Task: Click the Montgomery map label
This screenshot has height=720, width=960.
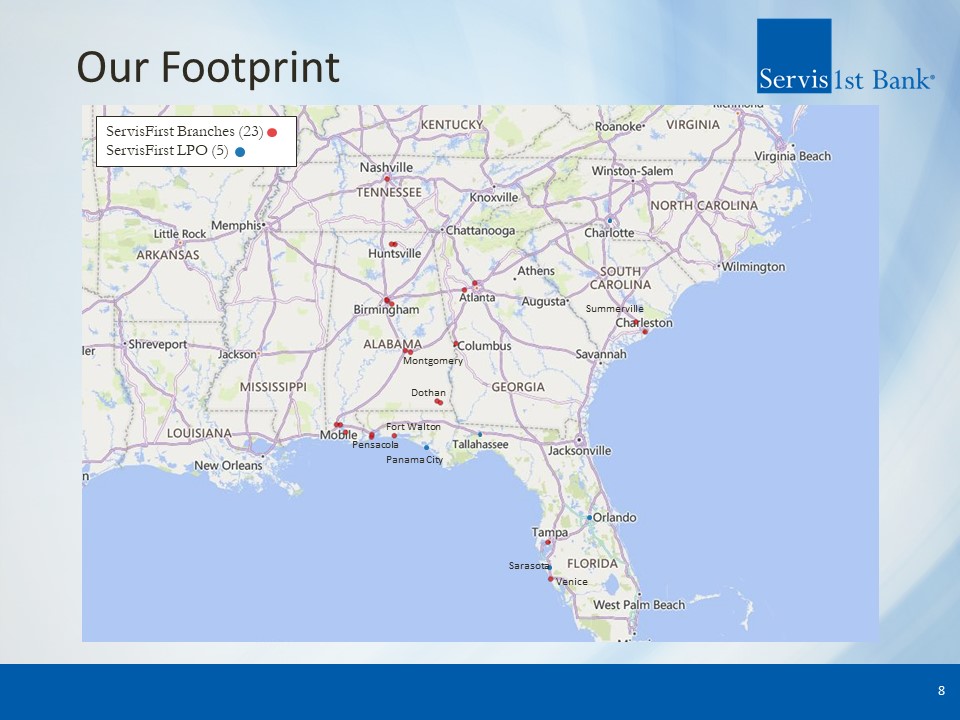Action: pos(432,361)
